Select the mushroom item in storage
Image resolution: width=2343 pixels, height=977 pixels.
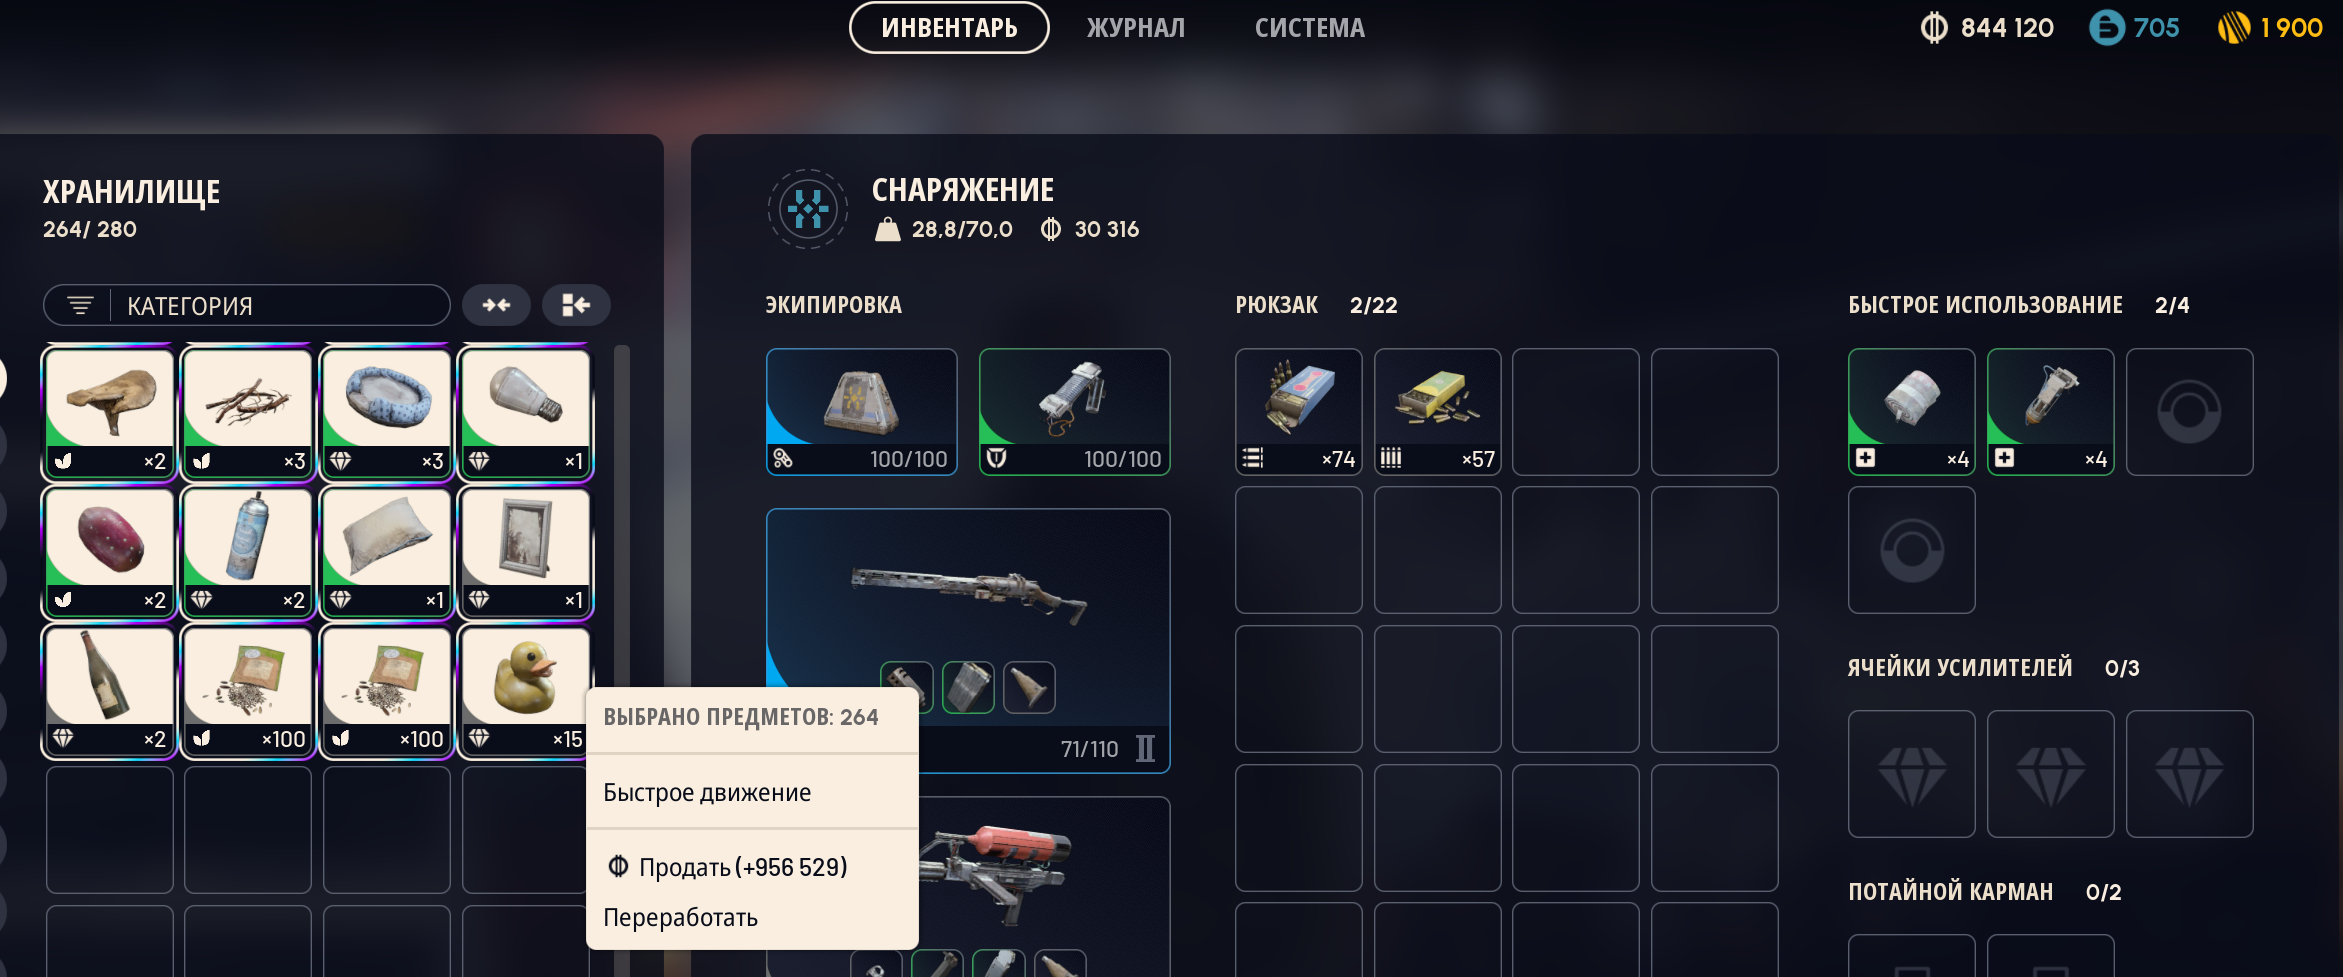[109, 413]
